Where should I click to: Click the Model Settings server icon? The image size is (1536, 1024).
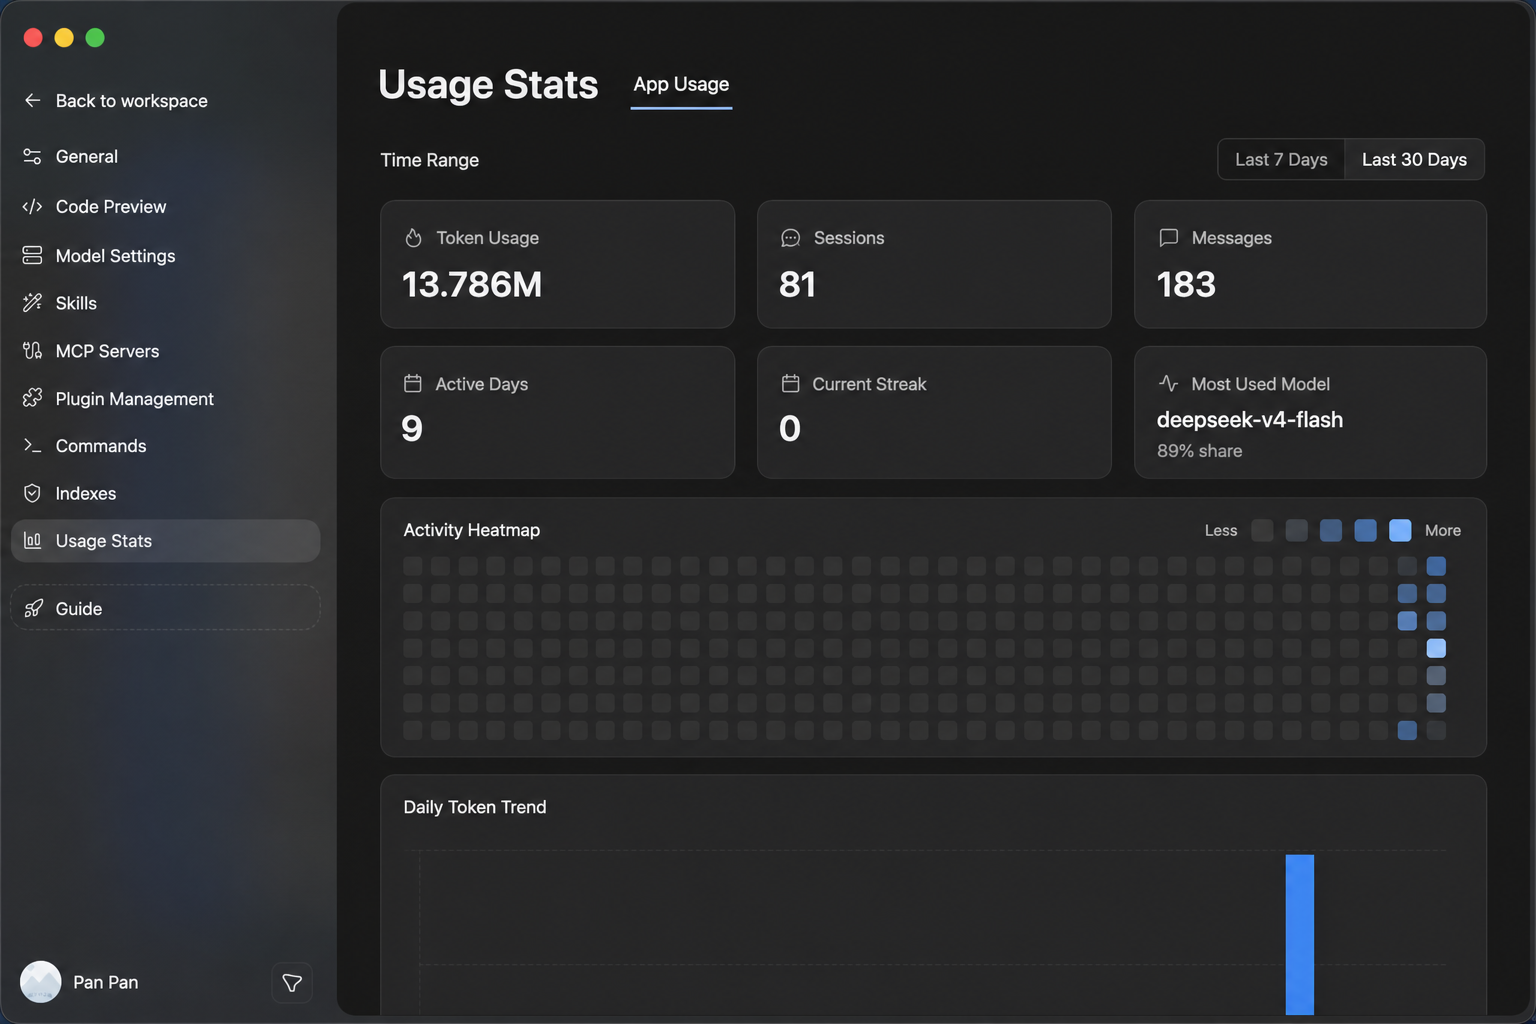click(x=32, y=255)
